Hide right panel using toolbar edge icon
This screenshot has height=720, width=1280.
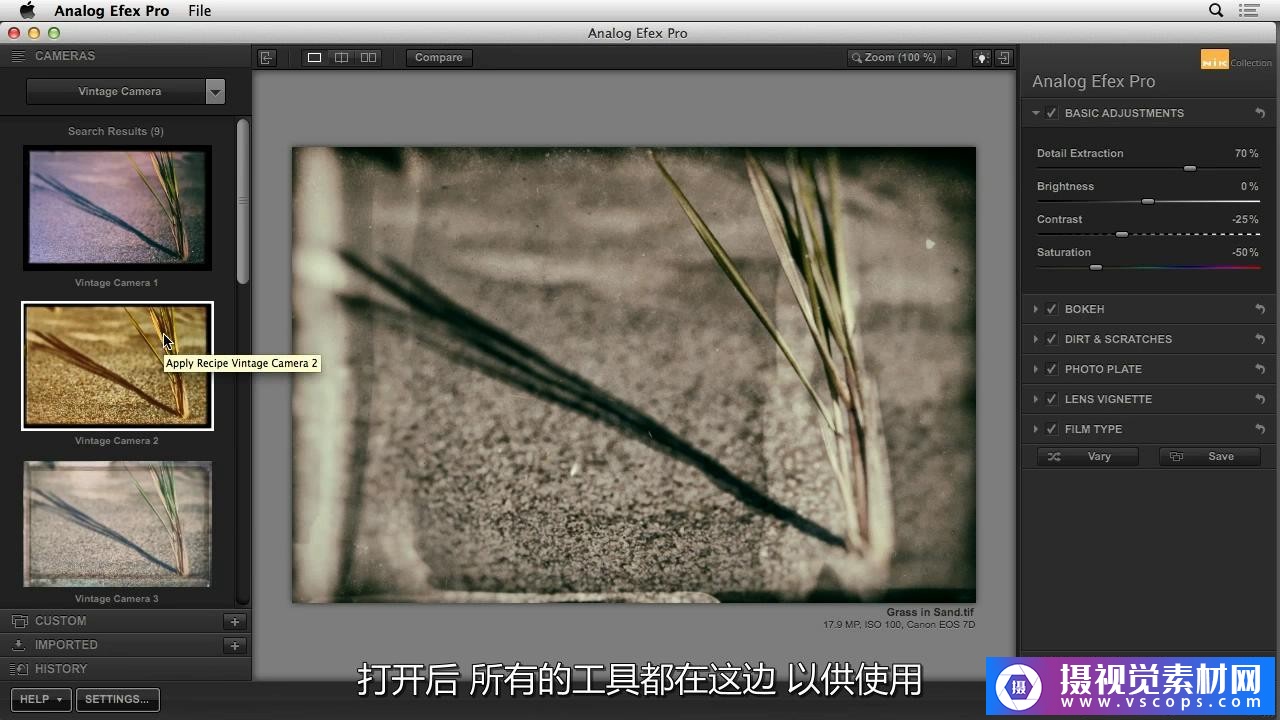(x=1003, y=58)
